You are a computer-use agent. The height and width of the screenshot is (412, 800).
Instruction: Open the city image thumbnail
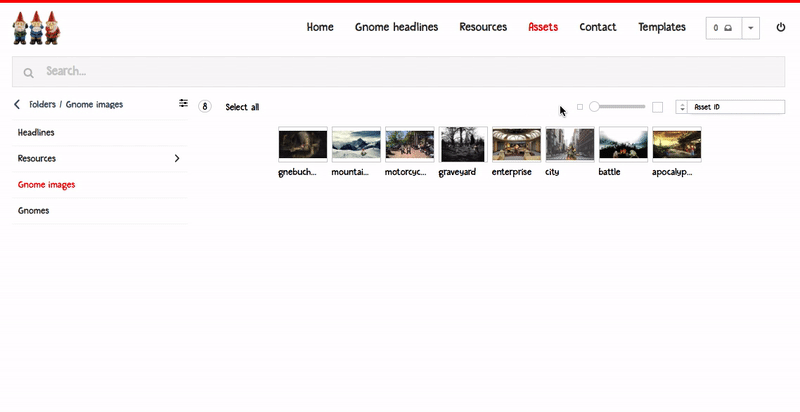point(570,144)
